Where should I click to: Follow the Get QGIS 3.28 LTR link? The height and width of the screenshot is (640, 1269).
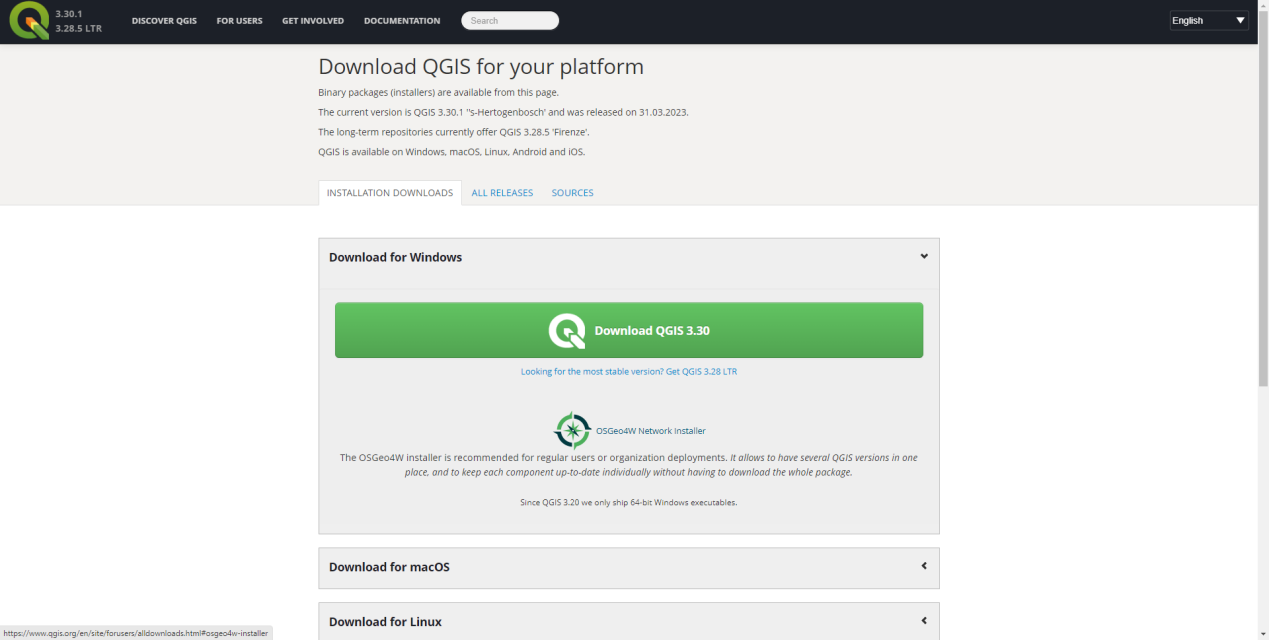628,371
